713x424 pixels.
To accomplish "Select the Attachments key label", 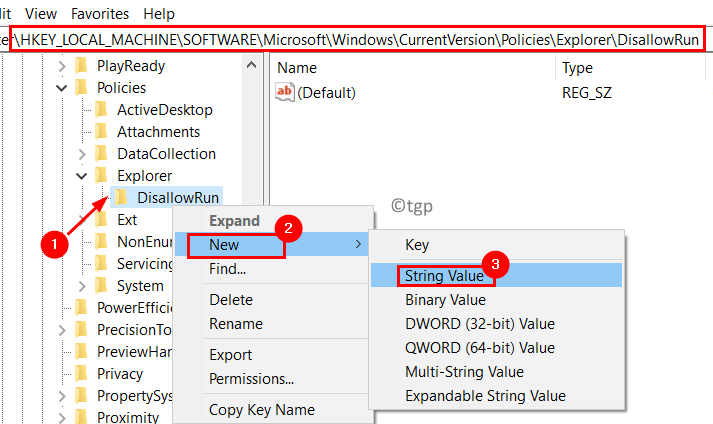I will [158, 132].
